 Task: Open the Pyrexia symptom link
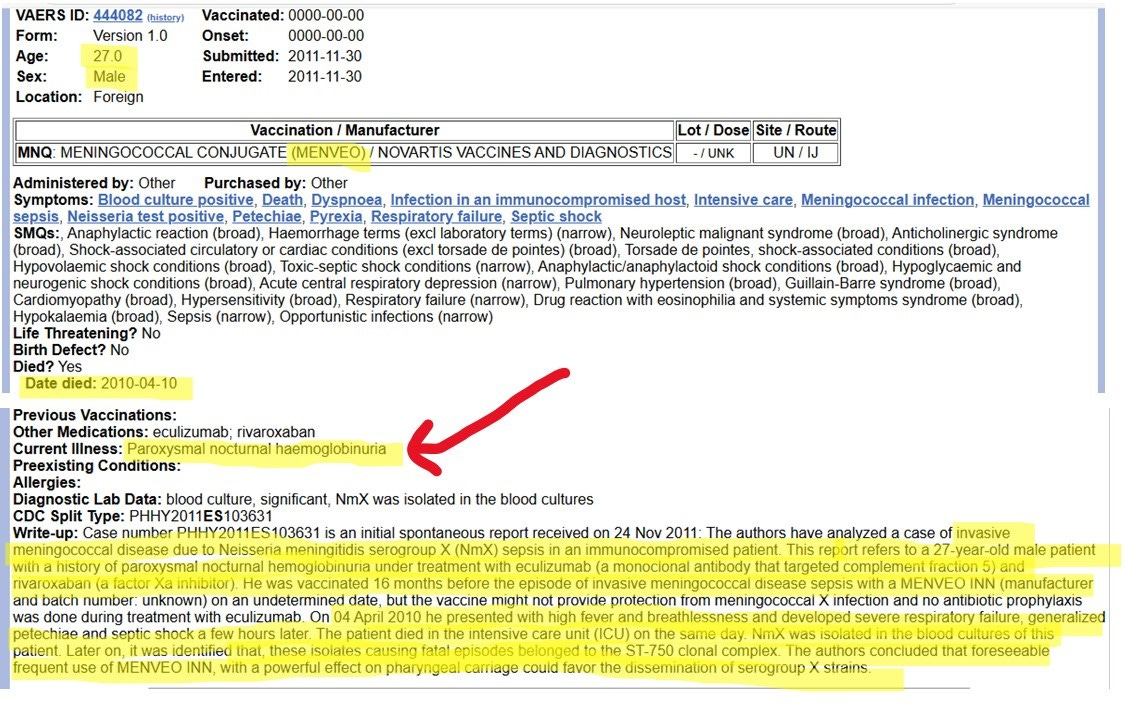click(336, 216)
